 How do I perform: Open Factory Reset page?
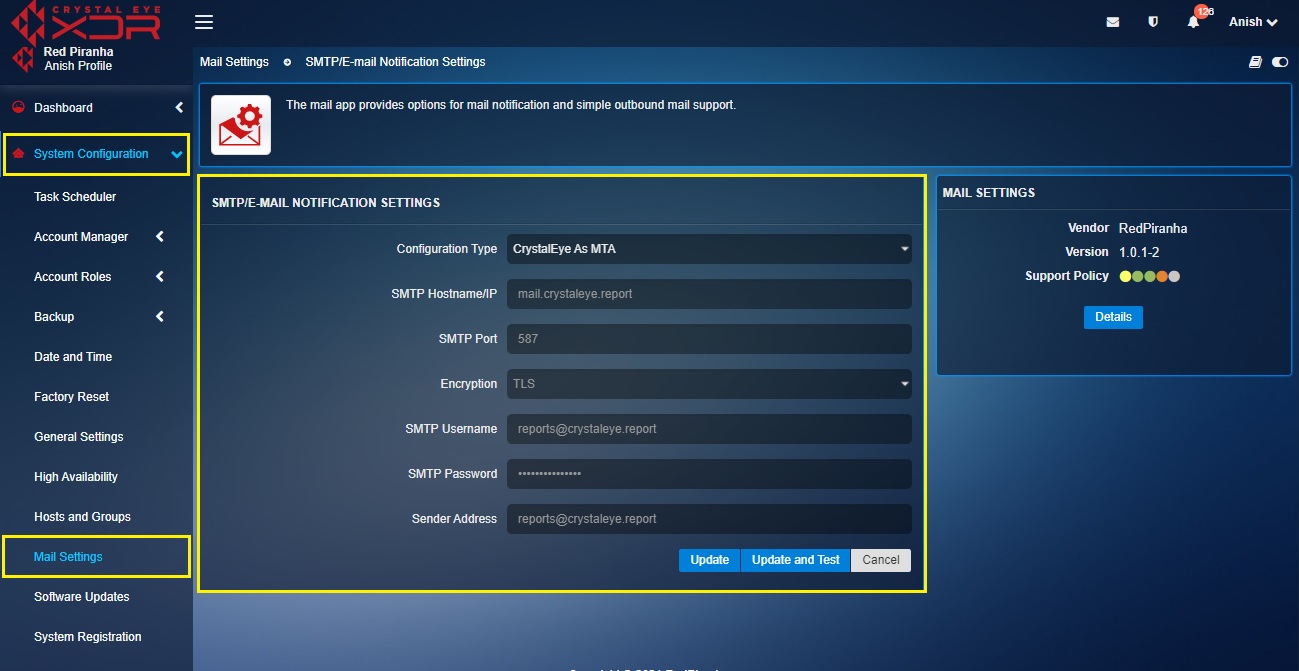click(x=72, y=397)
